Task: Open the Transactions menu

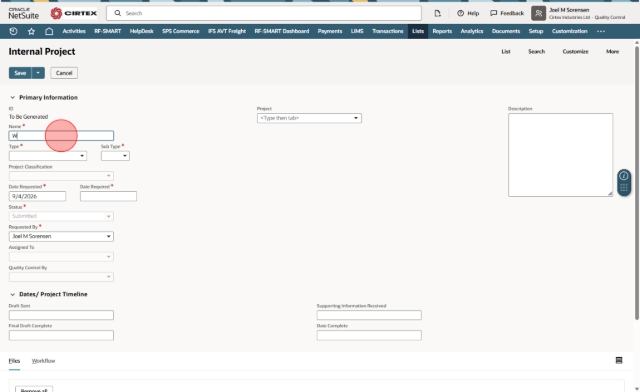Action: pos(388,31)
